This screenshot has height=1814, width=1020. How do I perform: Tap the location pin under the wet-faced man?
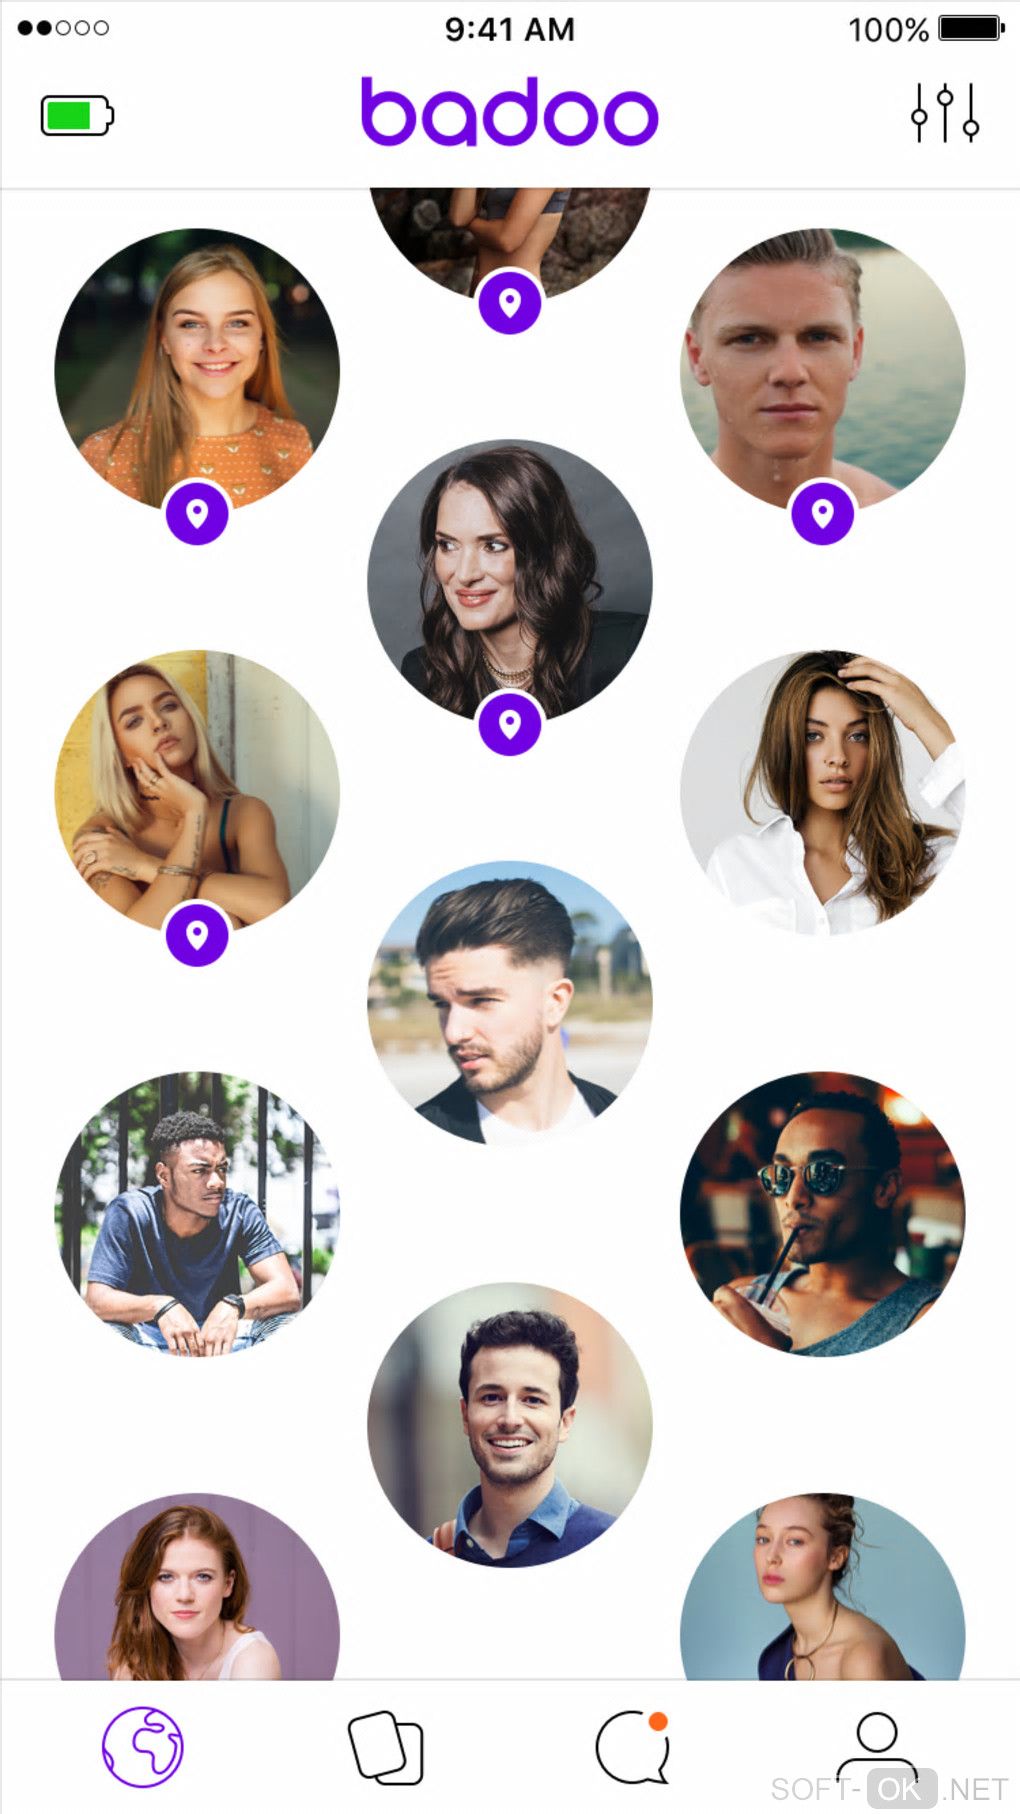[823, 514]
